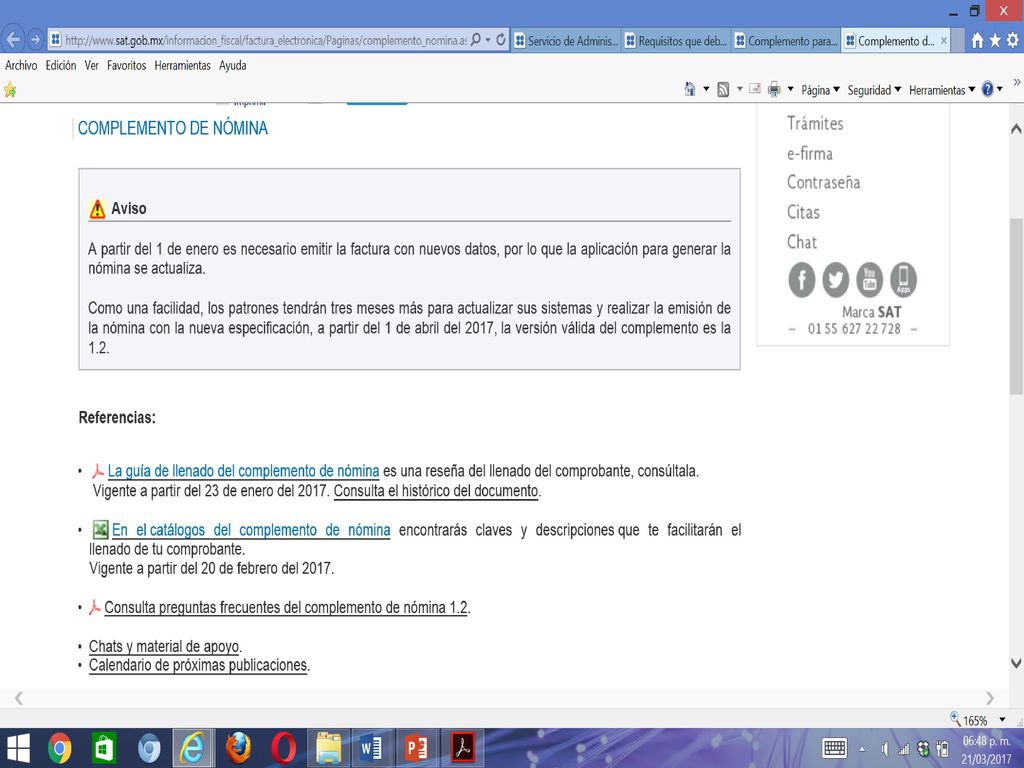Open the SAT Facebook icon
The width and height of the screenshot is (1024, 768).
(801, 280)
